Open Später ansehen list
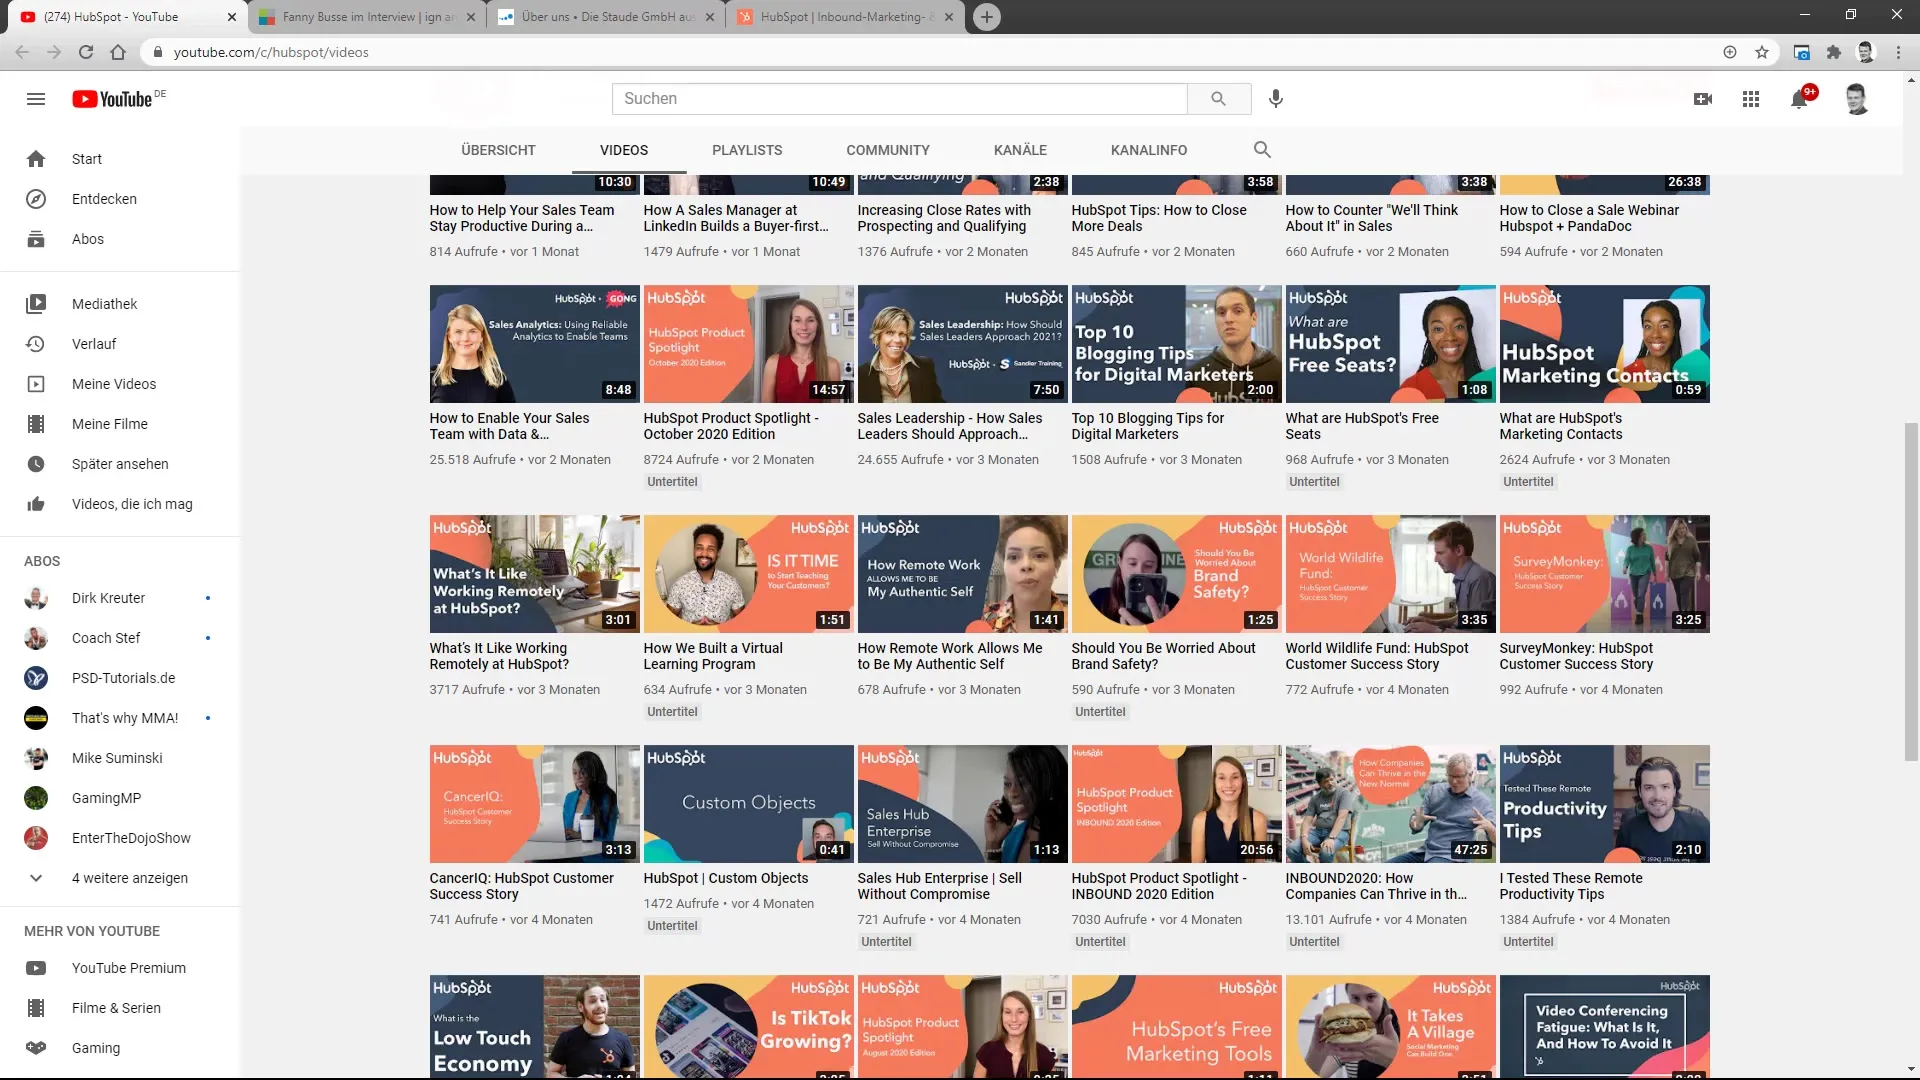1920x1080 pixels. [120, 464]
